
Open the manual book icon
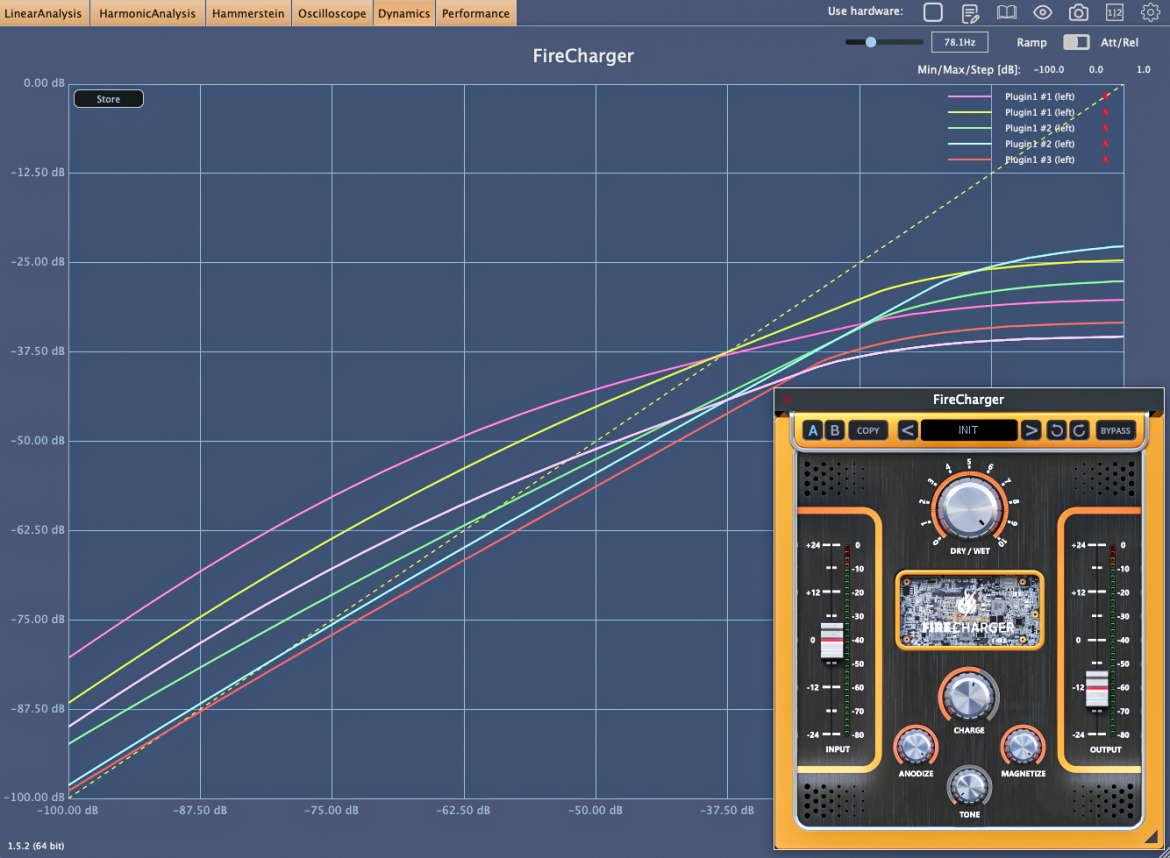click(1007, 13)
